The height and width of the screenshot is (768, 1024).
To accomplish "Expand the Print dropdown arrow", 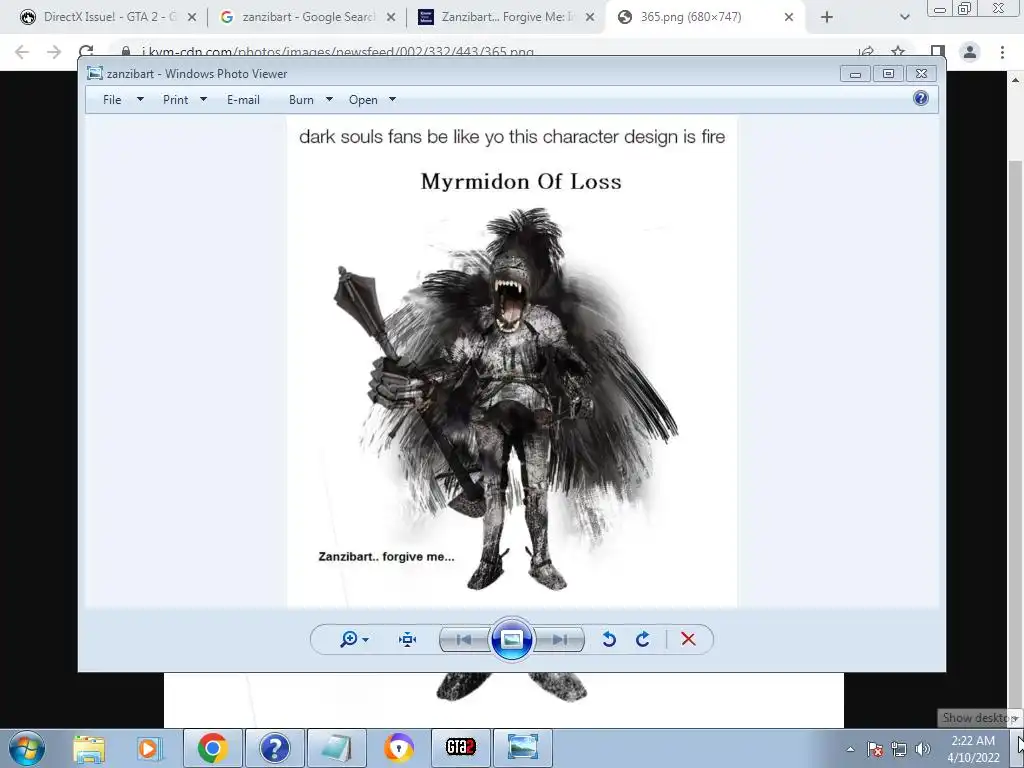I will [203, 99].
